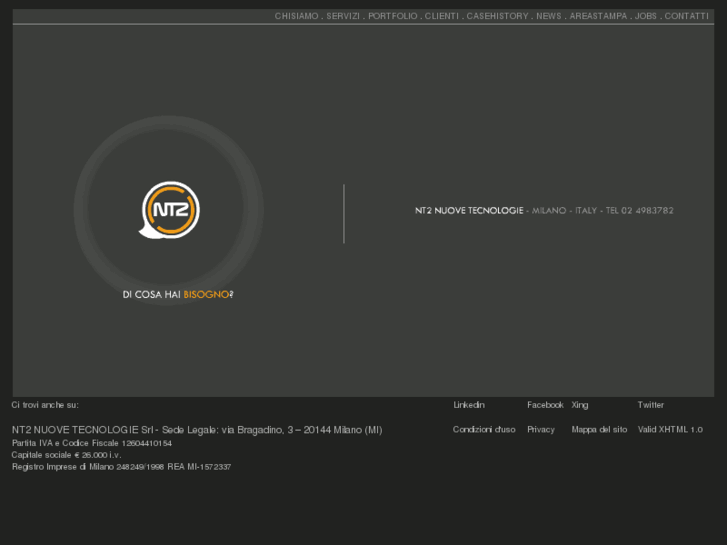Open the SERVIZI menu item
Viewport: 727px width, 545px height.
click(343, 16)
